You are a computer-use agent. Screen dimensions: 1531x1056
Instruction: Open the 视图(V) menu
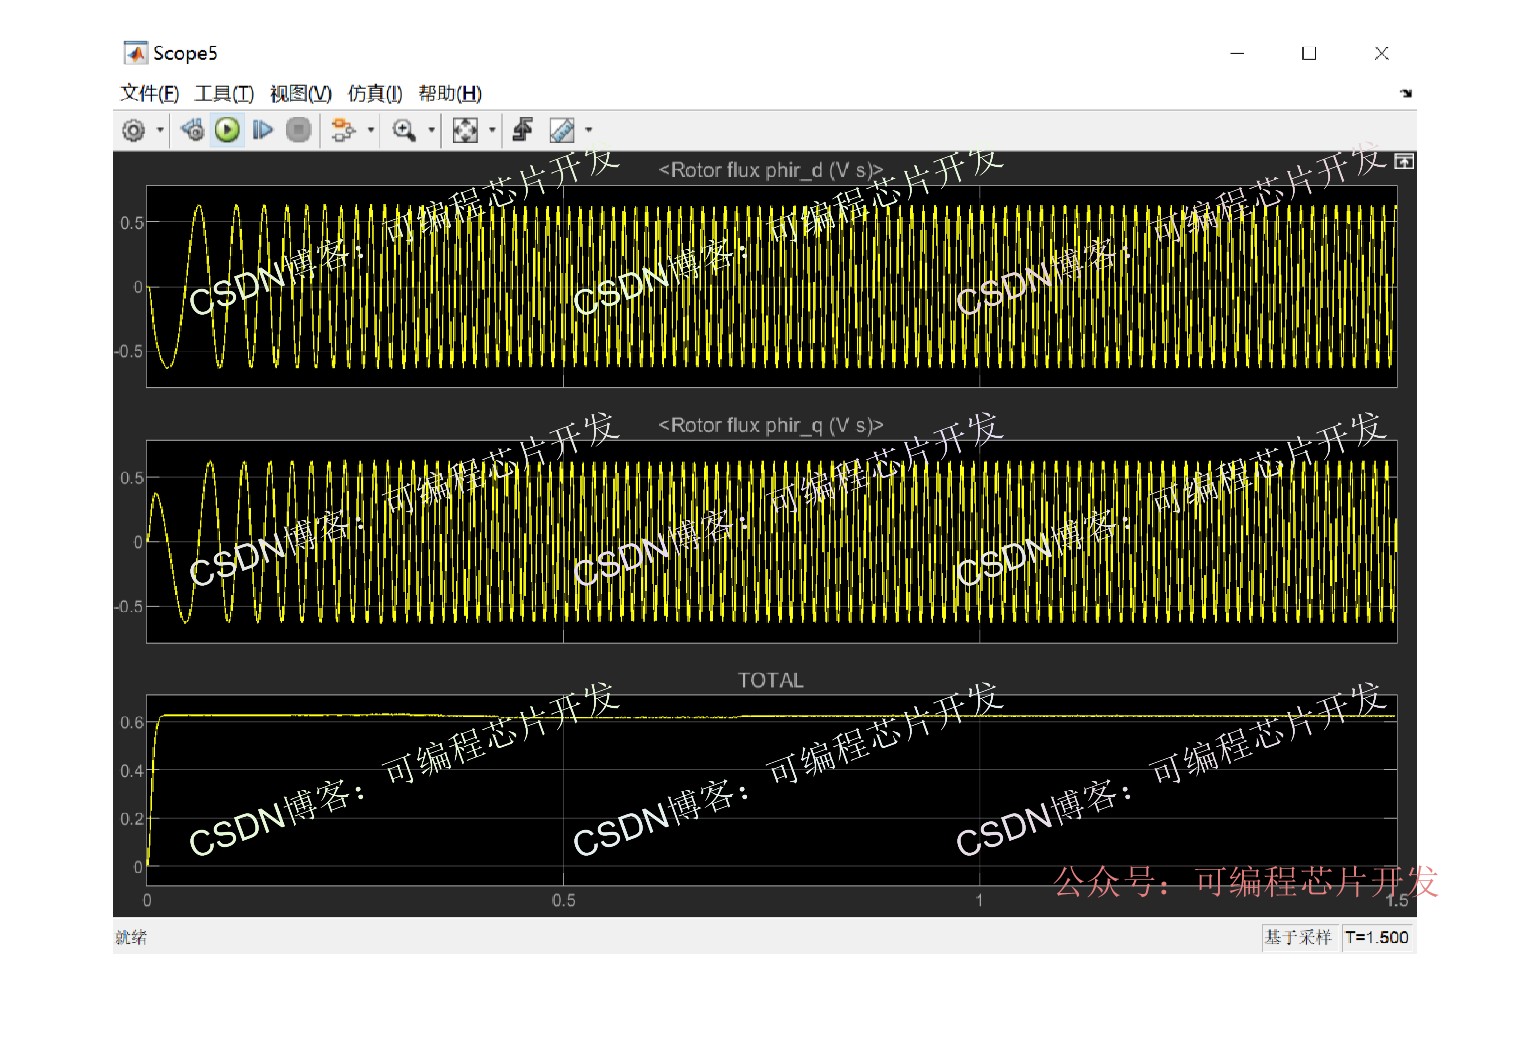[300, 94]
